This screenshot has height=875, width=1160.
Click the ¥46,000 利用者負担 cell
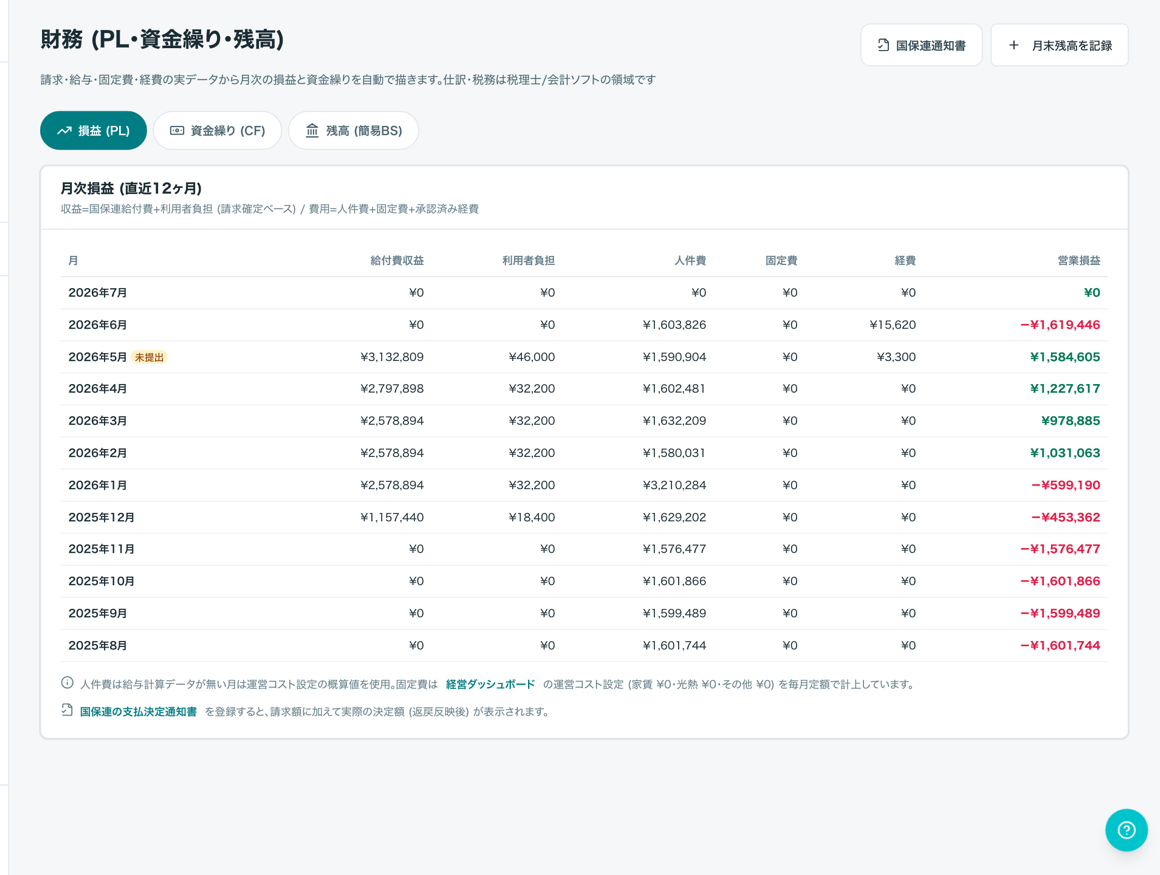pyautogui.click(x=532, y=357)
